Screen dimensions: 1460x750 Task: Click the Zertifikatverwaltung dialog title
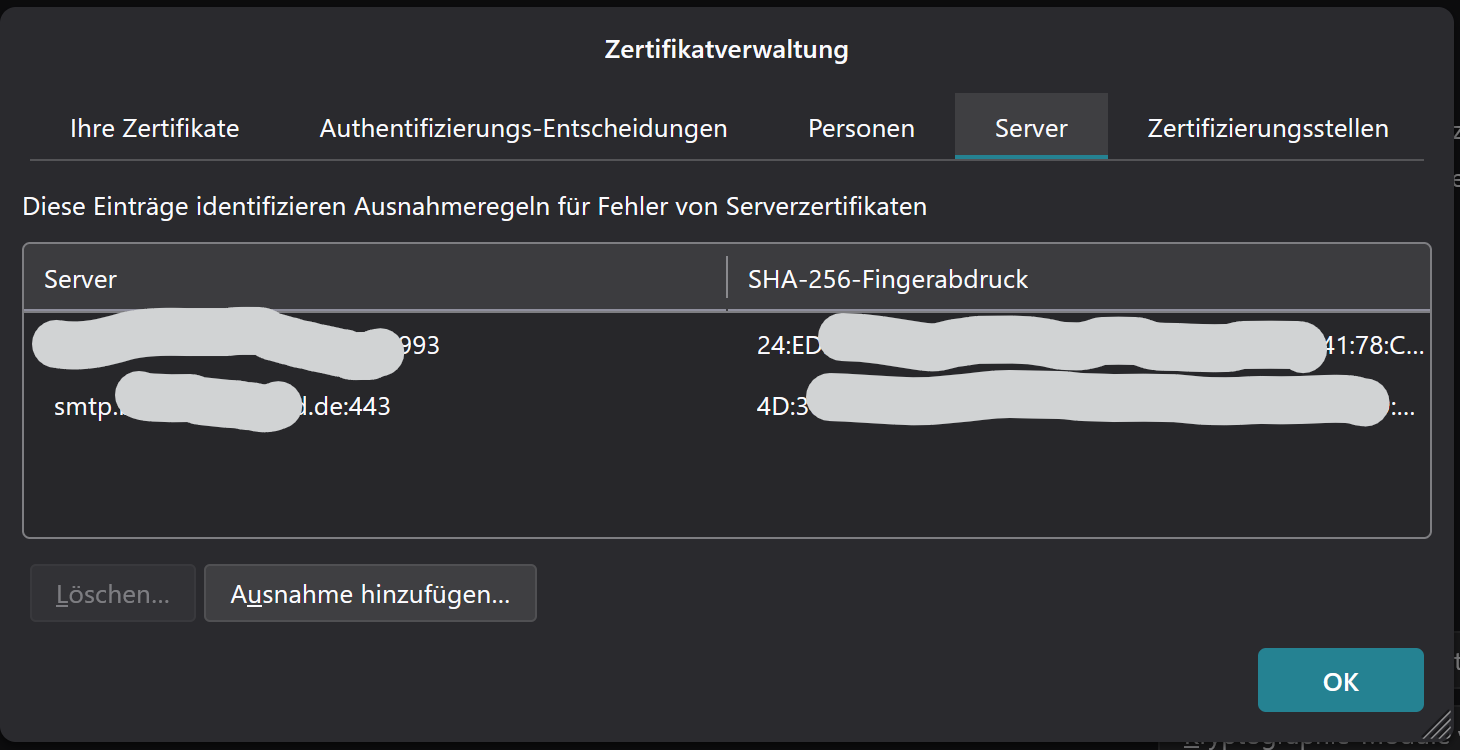[726, 49]
